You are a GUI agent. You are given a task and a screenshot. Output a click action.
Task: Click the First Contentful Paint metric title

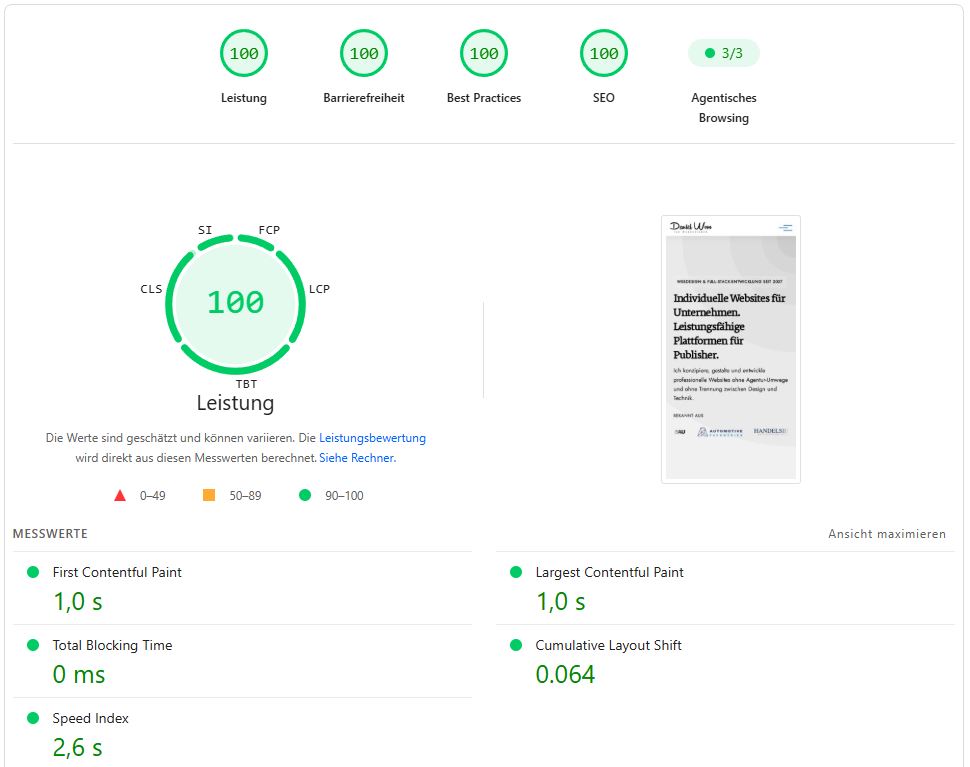[117, 572]
